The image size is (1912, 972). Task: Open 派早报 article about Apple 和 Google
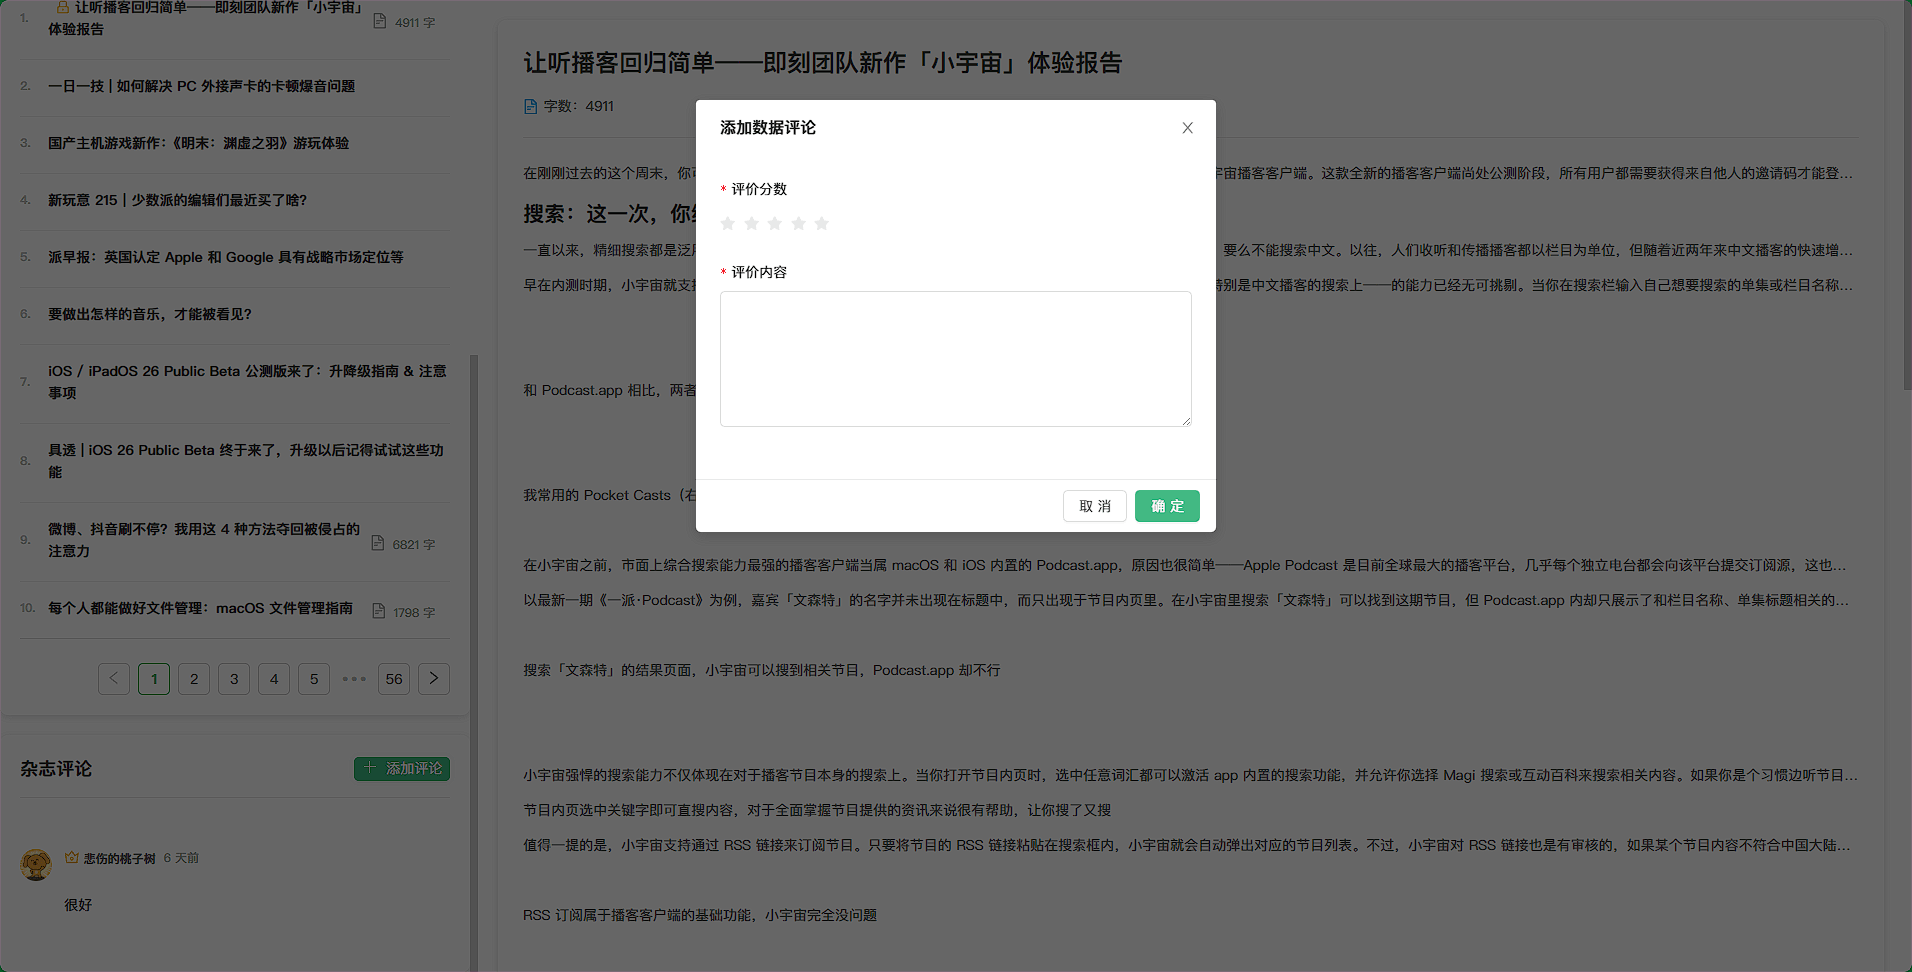tap(226, 257)
